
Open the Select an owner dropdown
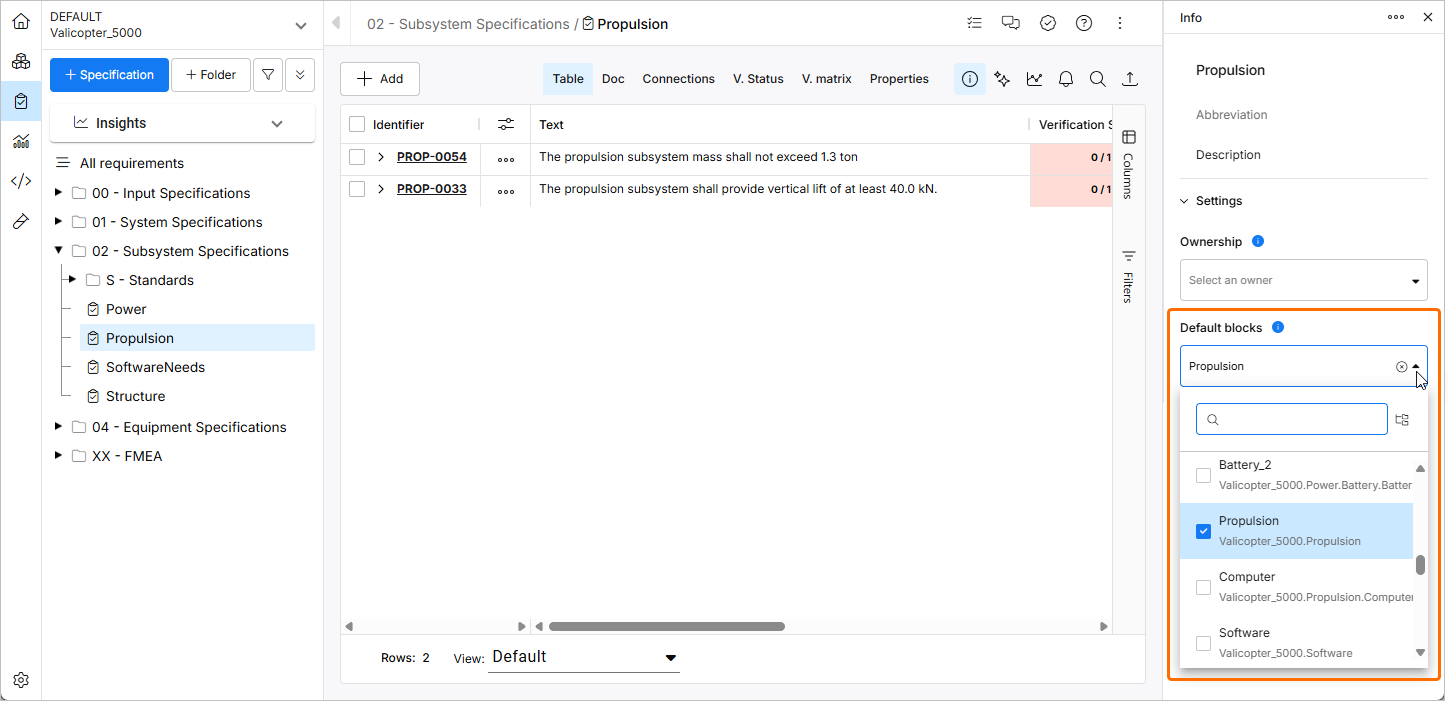coord(1304,280)
